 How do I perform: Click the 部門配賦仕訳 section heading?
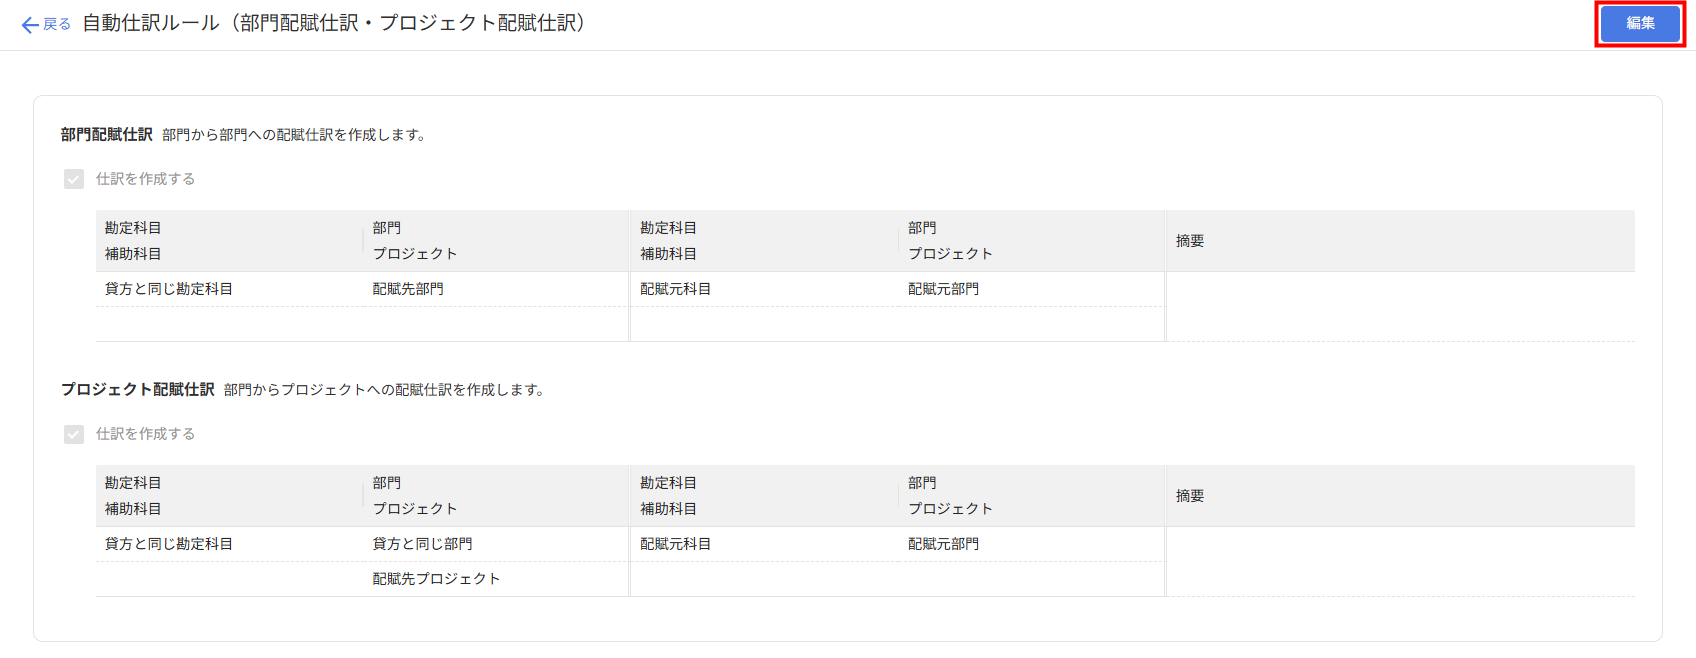[107, 134]
